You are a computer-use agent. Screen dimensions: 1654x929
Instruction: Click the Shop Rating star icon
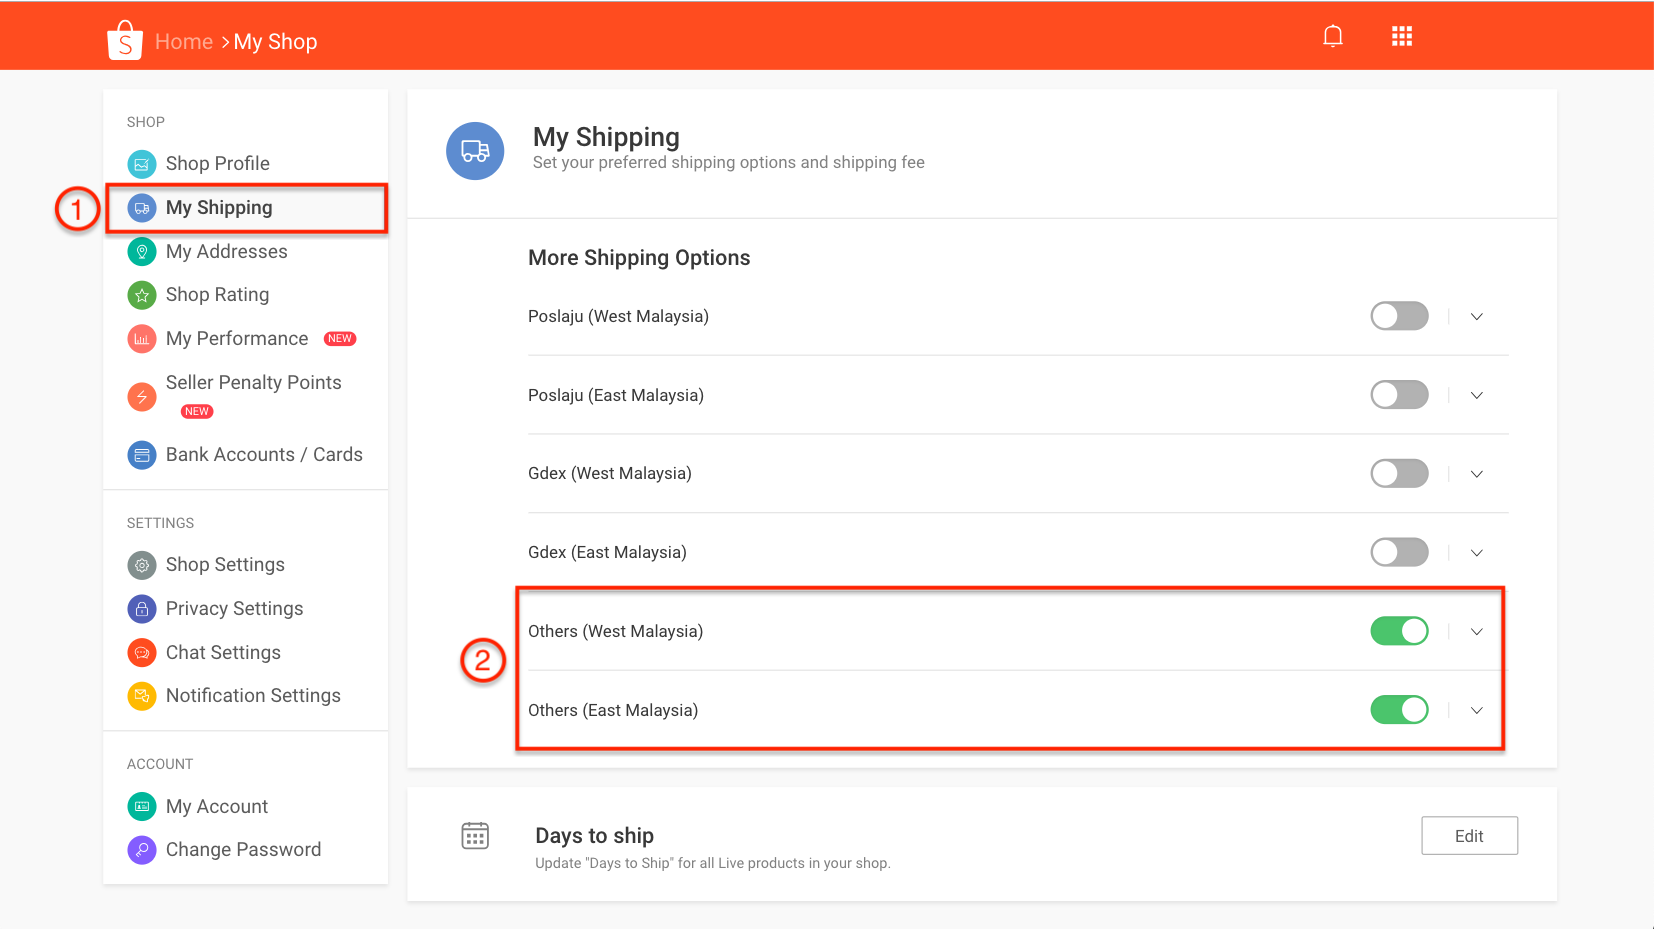point(142,295)
